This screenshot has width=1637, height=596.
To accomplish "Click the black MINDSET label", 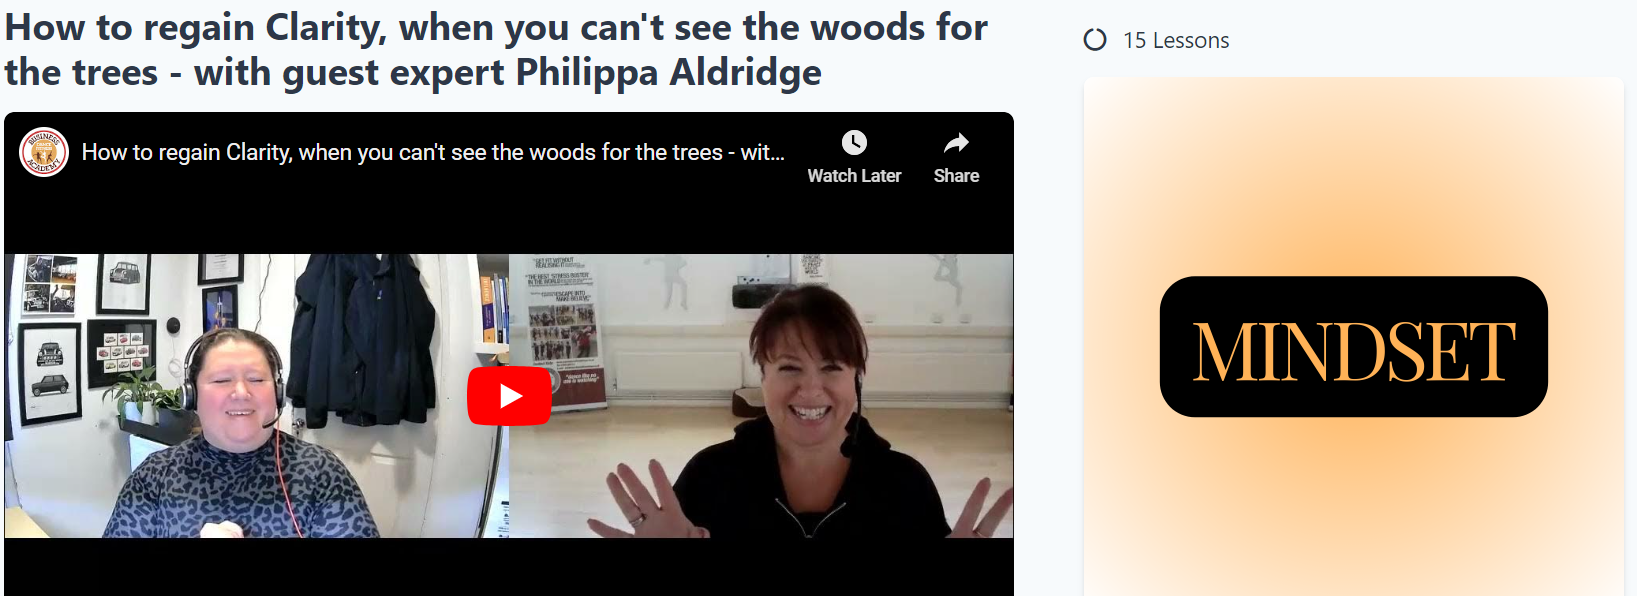I will (x=1354, y=347).
